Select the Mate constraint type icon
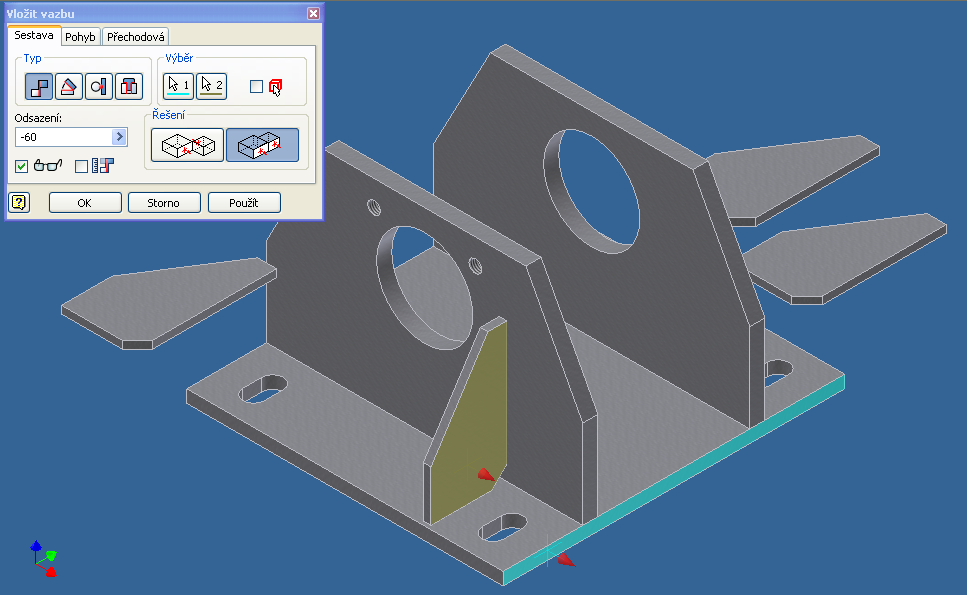The height and width of the screenshot is (595, 967). [39, 87]
